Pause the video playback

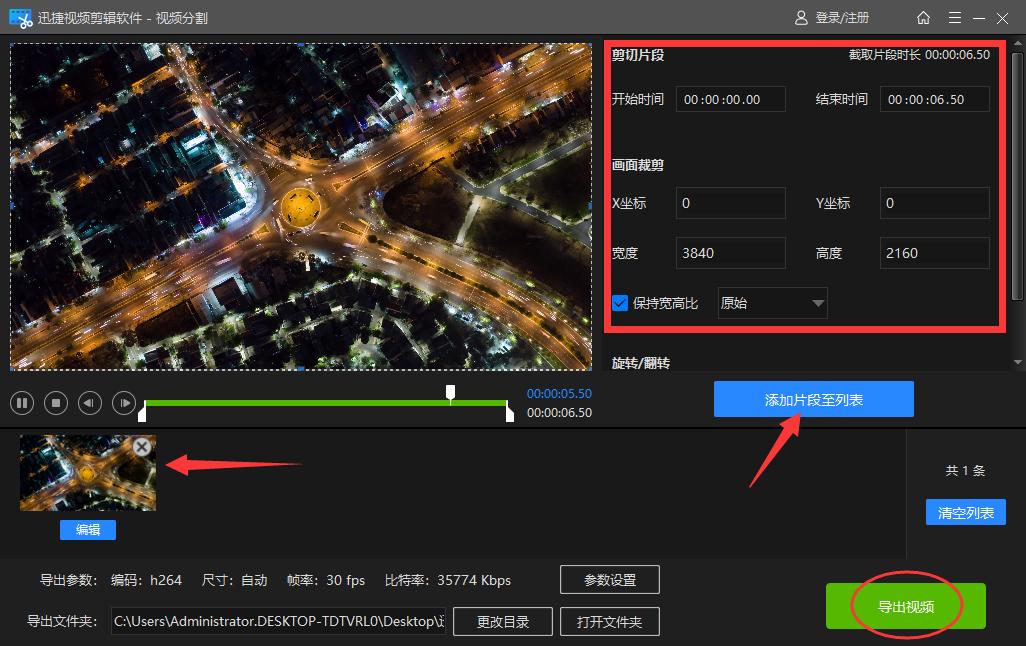click(x=21, y=403)
